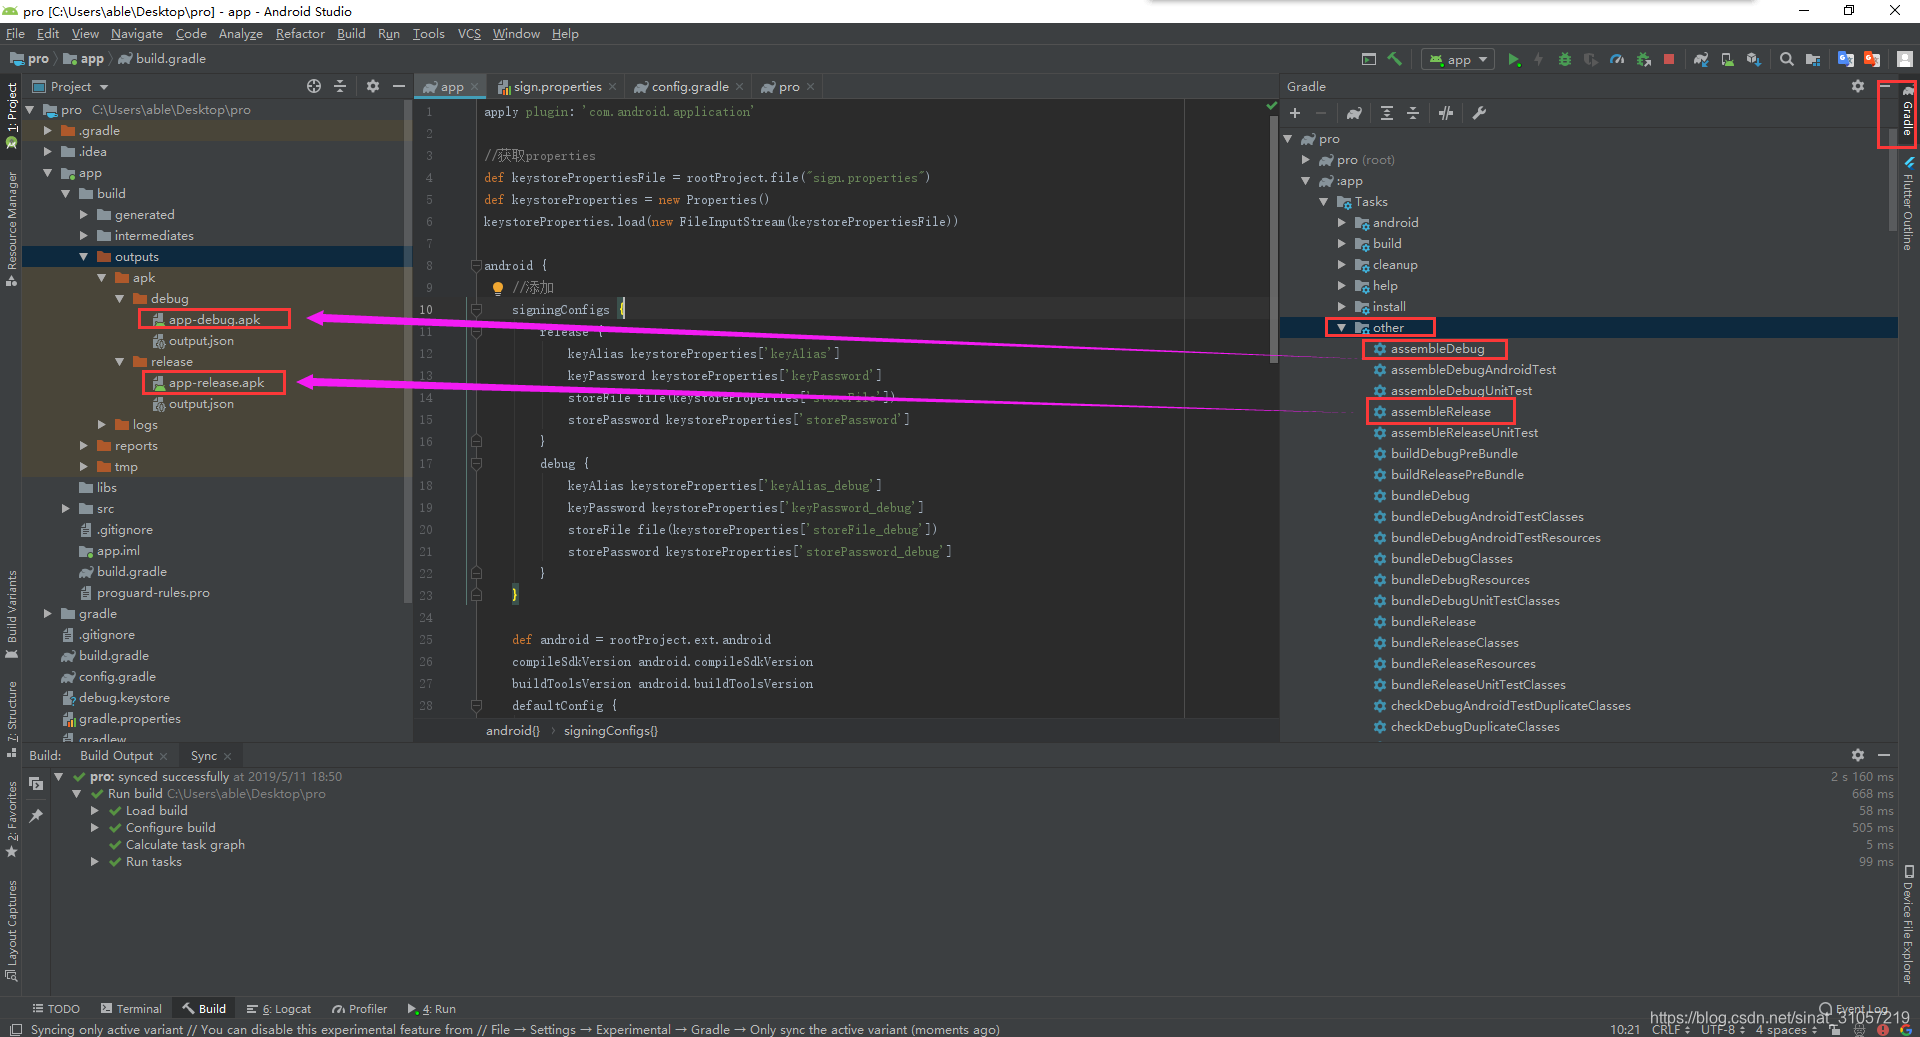This screenshot has width=1920, height=1037.
Task: Expand the Load build node
Action: pyautogui.click(x=94, y=811)
